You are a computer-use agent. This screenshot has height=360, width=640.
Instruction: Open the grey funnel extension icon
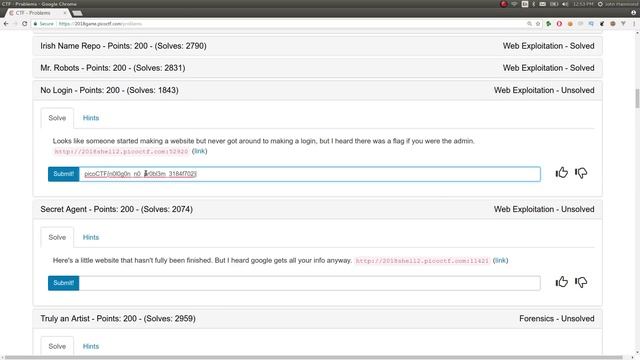623,24
